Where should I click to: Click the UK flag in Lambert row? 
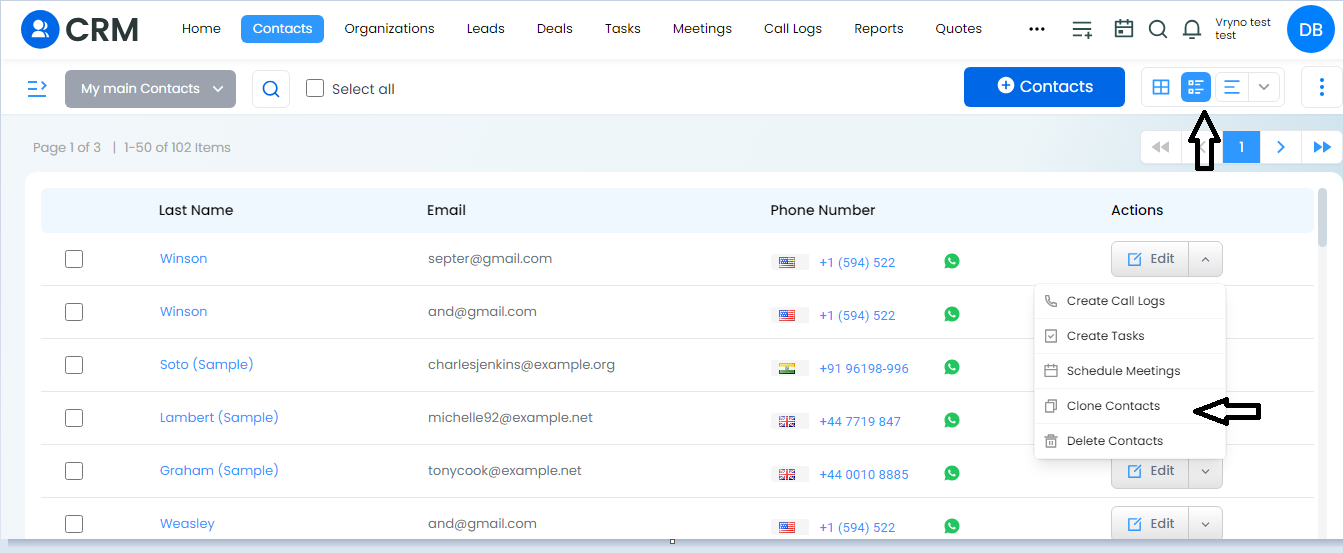coord(788,421)
